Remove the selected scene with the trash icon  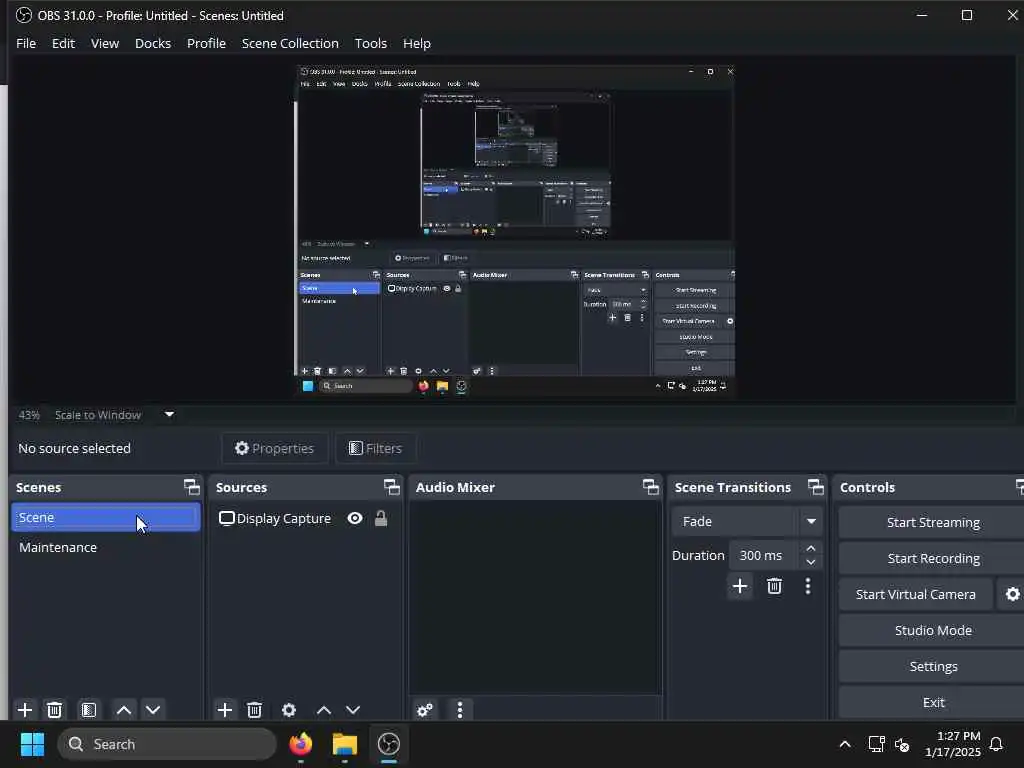click(55, 710)
